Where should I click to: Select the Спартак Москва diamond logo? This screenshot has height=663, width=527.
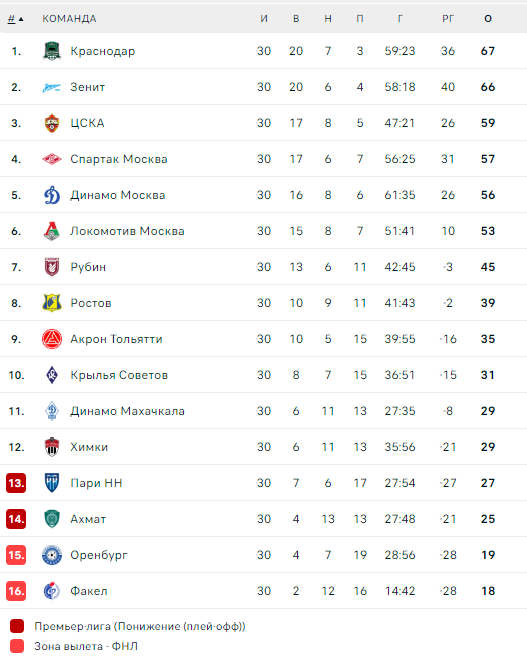(x=52, y=159)
